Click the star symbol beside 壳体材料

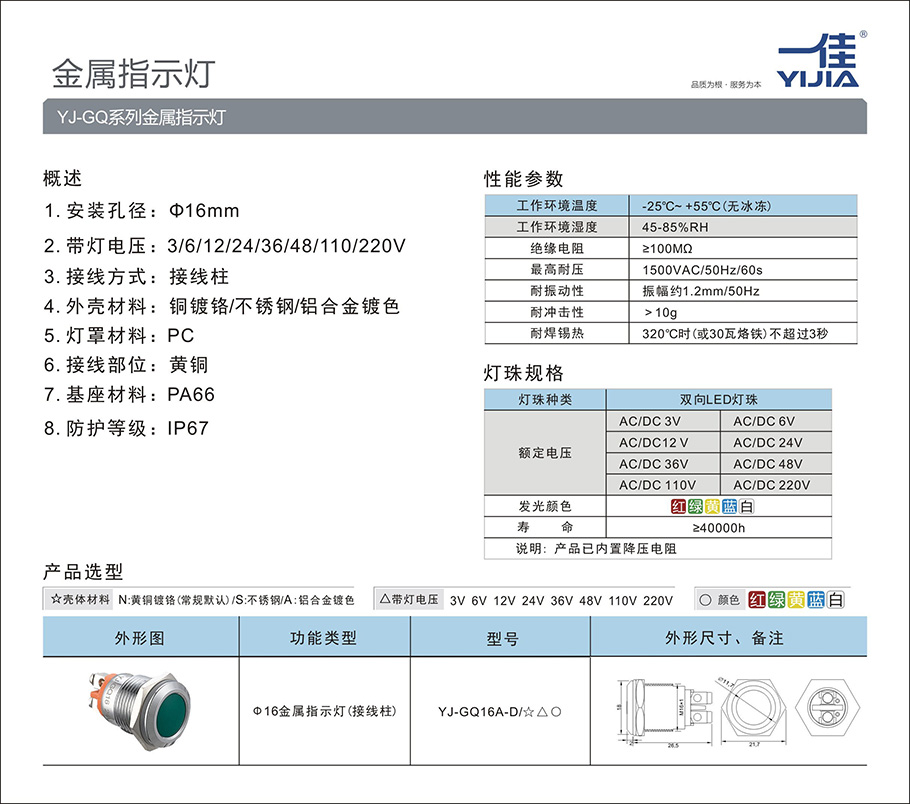55,600
